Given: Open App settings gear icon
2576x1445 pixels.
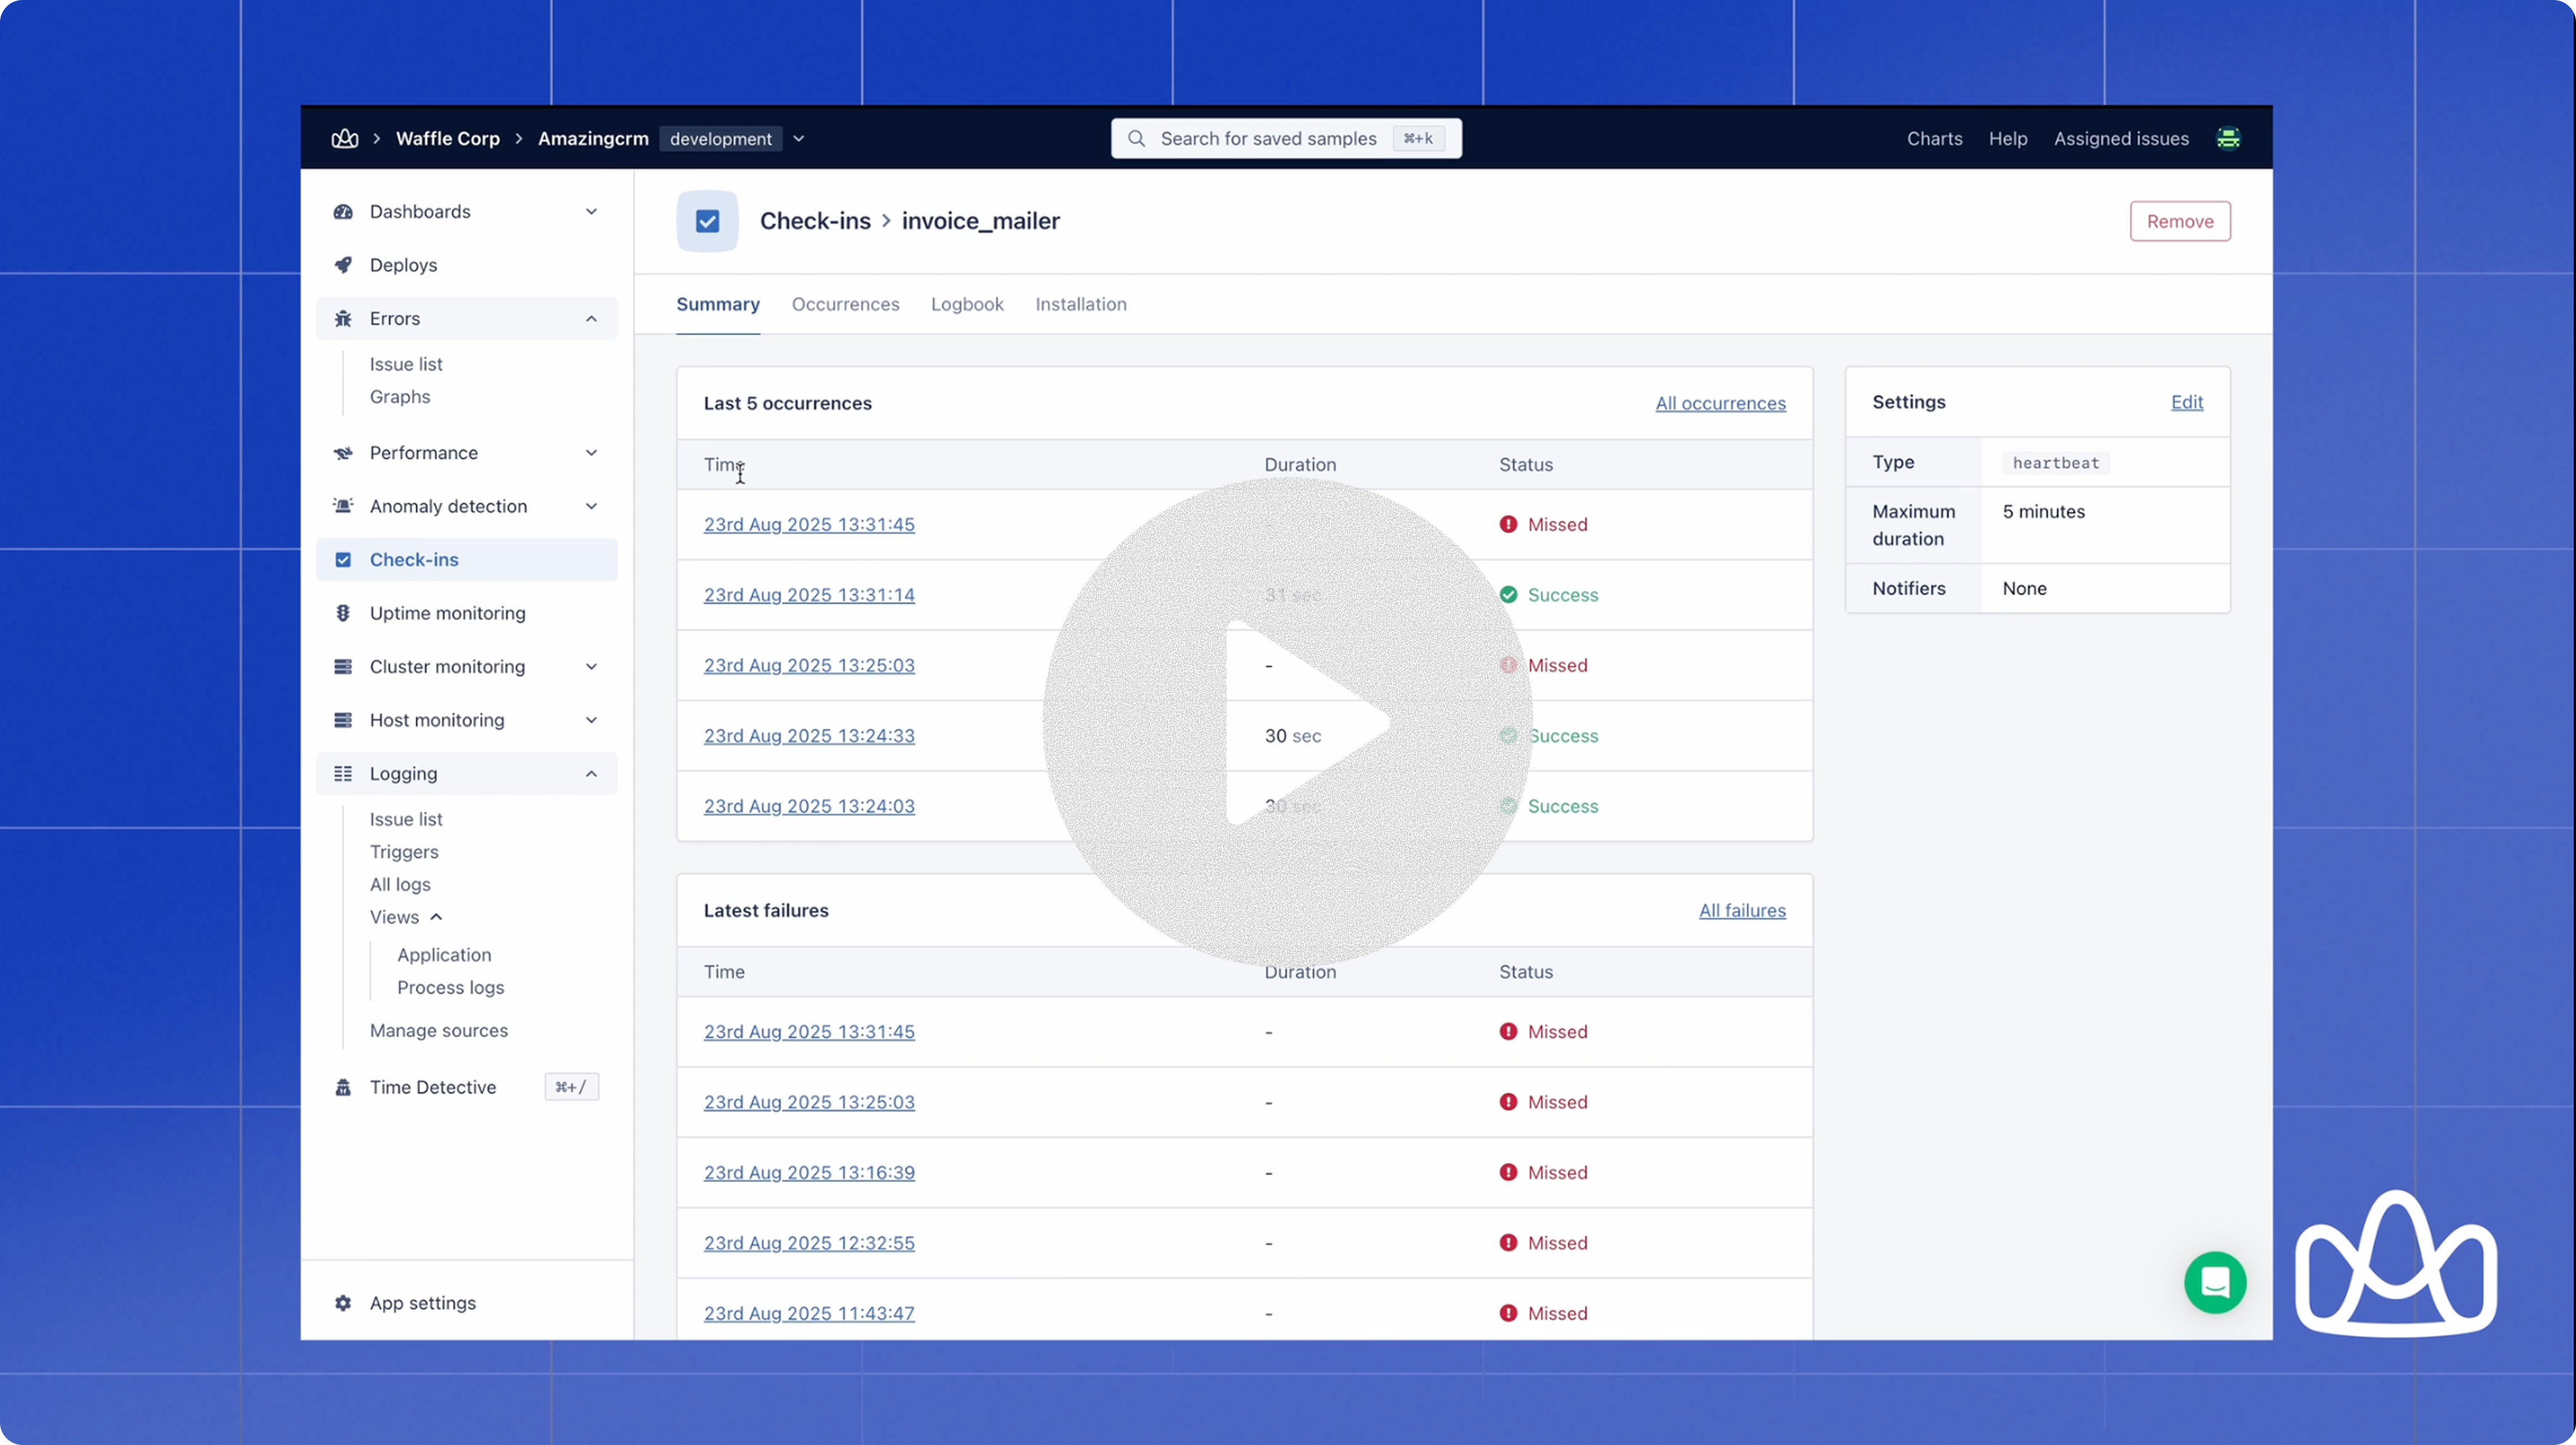Looking at the screenshot, I should tap(343, 1303).
